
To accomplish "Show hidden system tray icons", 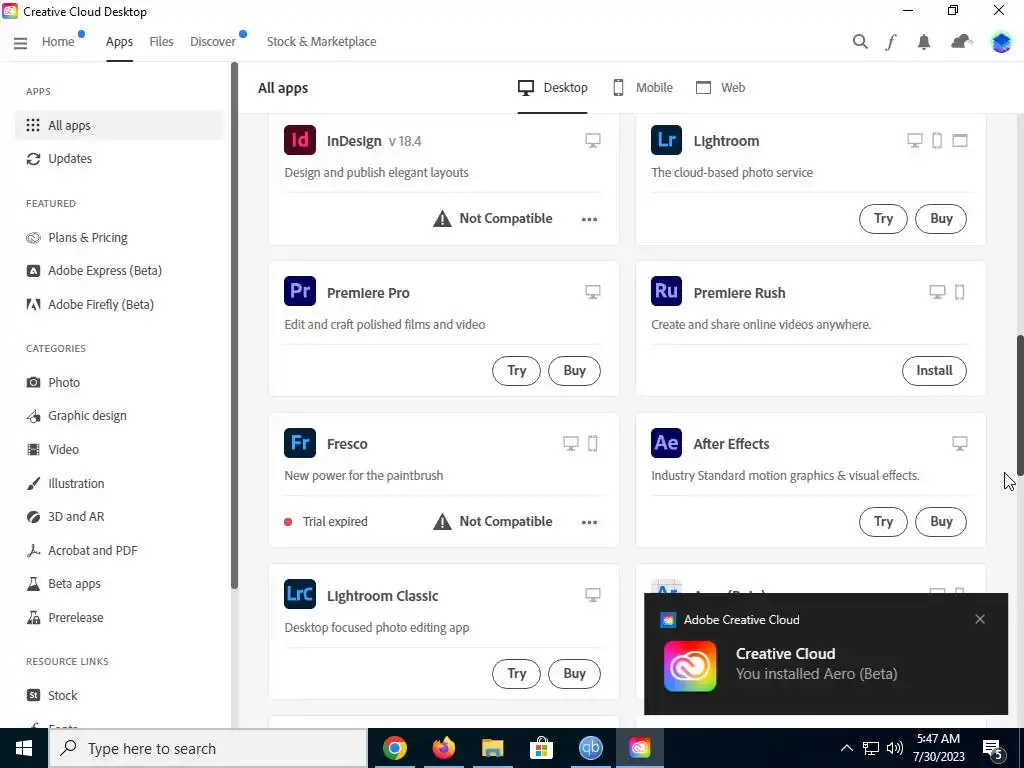I will point(846,748).
